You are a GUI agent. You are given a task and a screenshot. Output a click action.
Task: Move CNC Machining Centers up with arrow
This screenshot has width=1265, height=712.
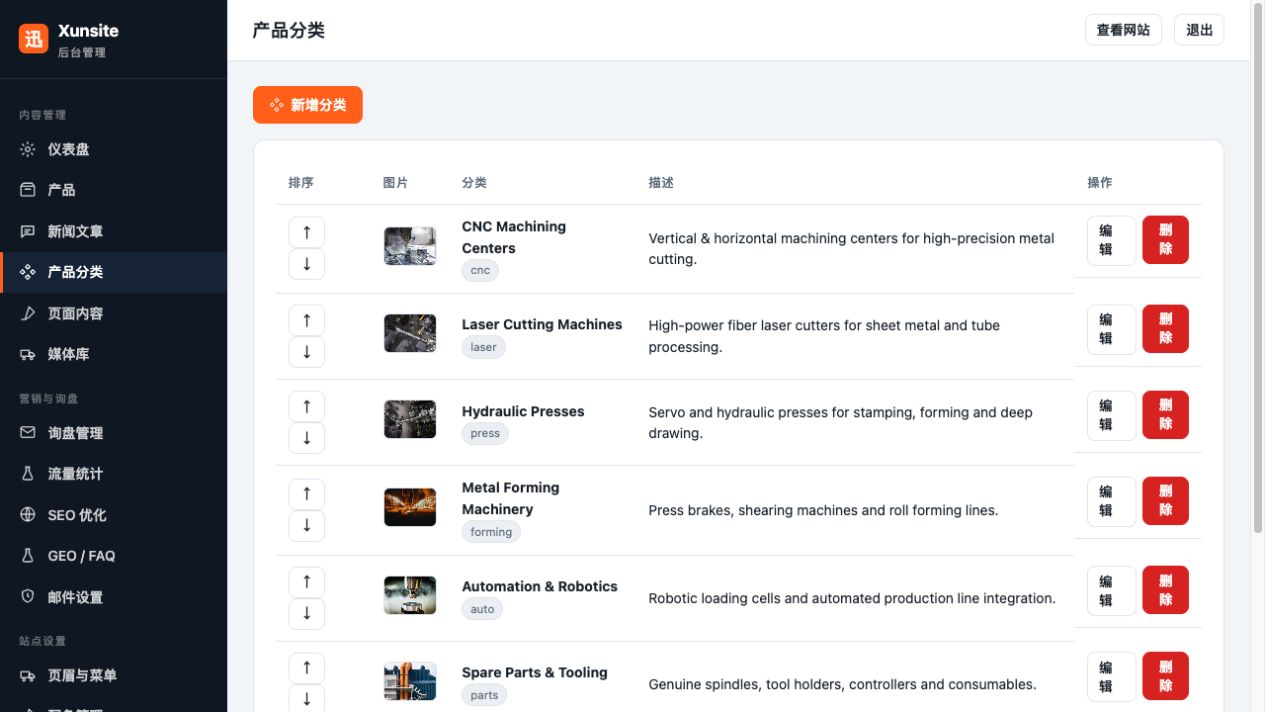point(306,232)
